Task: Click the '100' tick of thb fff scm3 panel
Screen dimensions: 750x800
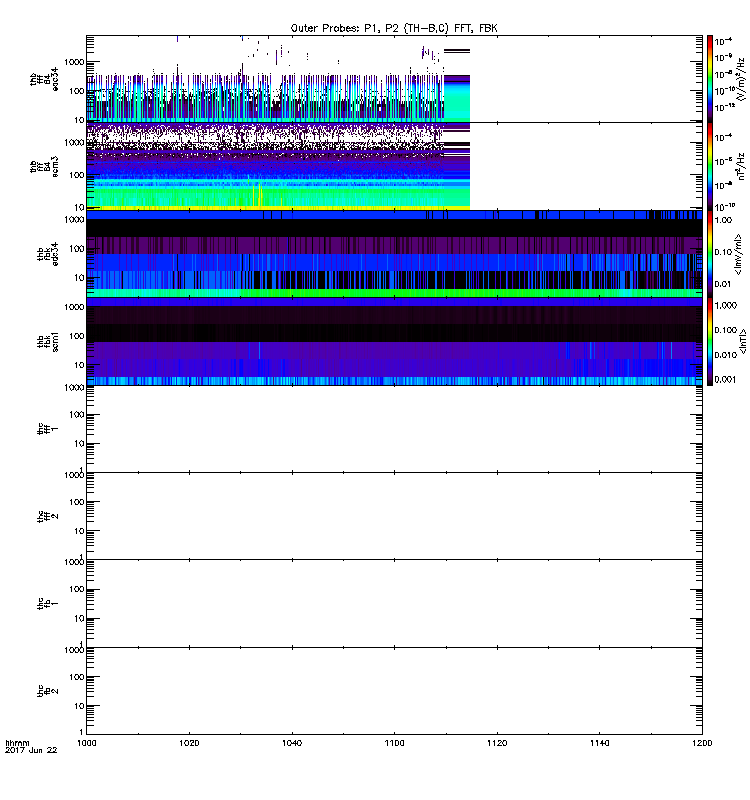Action: pyautogui.click(x=77, y=175)
